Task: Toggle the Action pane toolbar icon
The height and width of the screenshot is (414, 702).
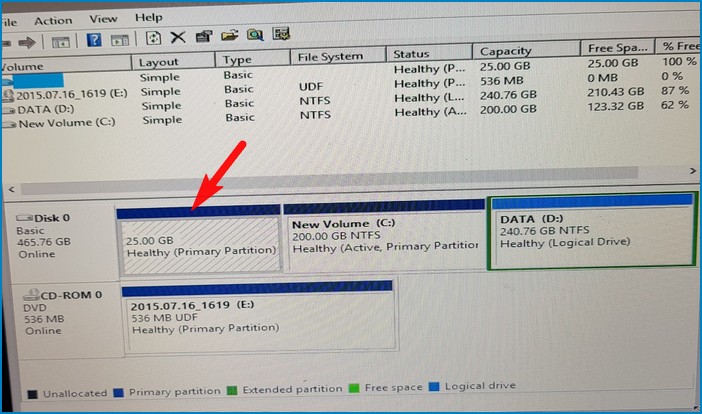Action: coord(119,40)
